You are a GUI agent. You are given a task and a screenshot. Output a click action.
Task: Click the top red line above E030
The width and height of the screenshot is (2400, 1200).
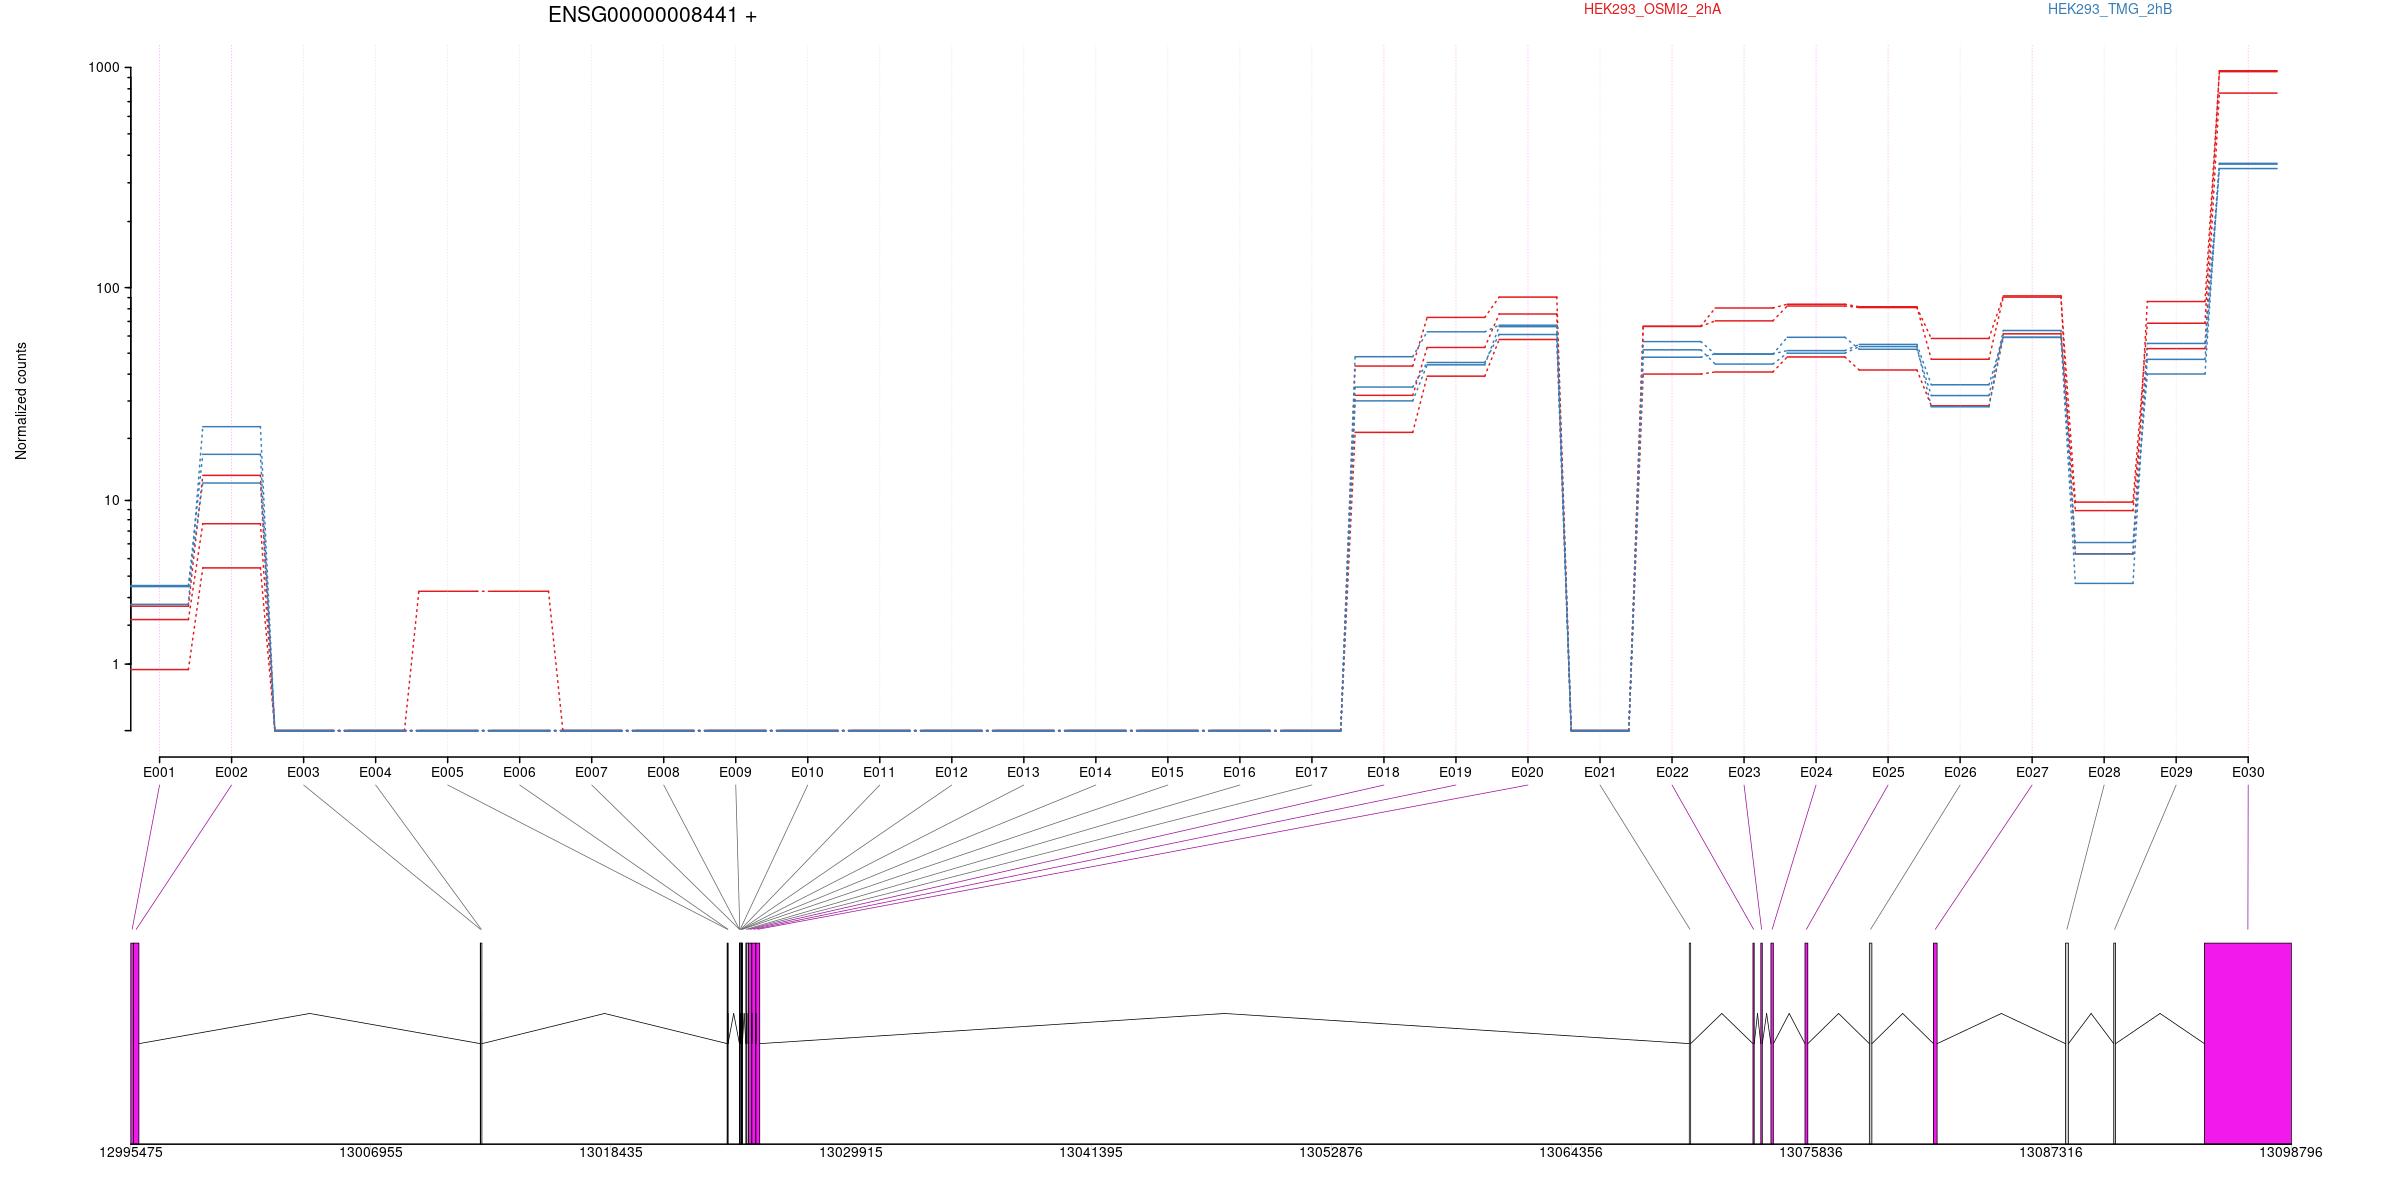pyautogui.click(x=2248, y=71)
